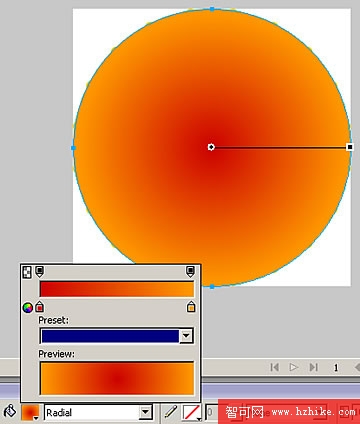Open the gradient fill color swatch menu
Image resolution: width=360 pixels, height=424 pixels.
click(30, 412)
